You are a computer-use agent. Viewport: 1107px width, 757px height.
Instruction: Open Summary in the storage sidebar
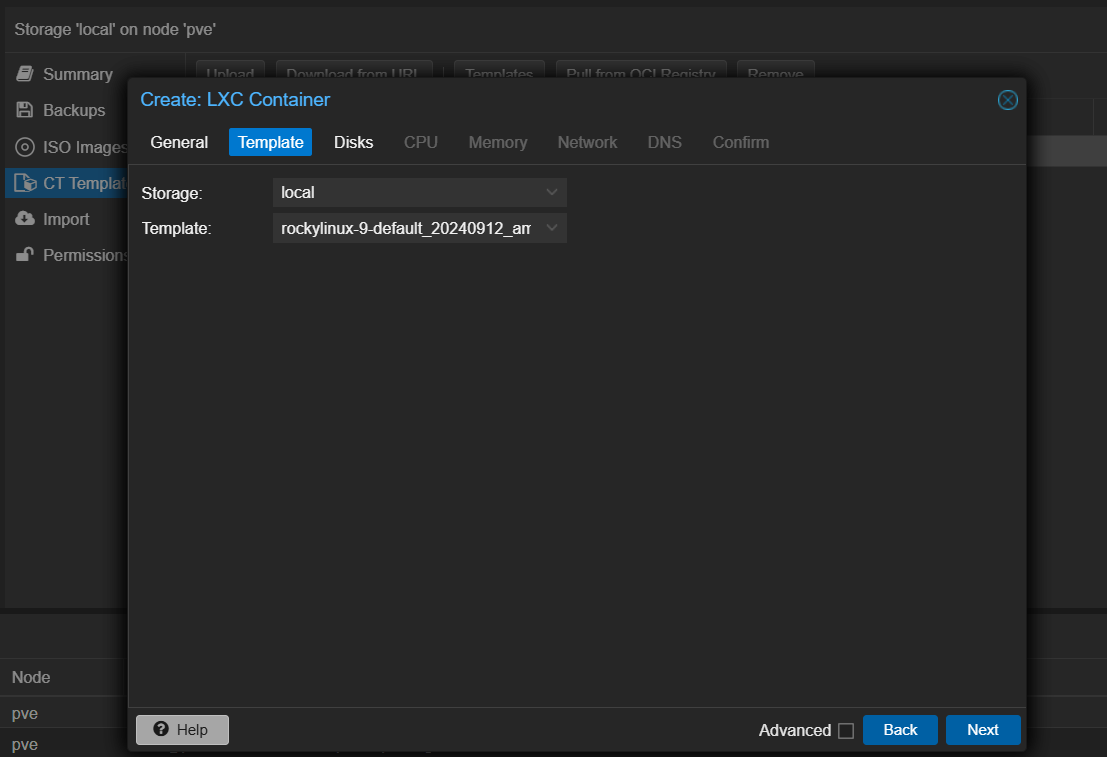(x=67, y=74)
